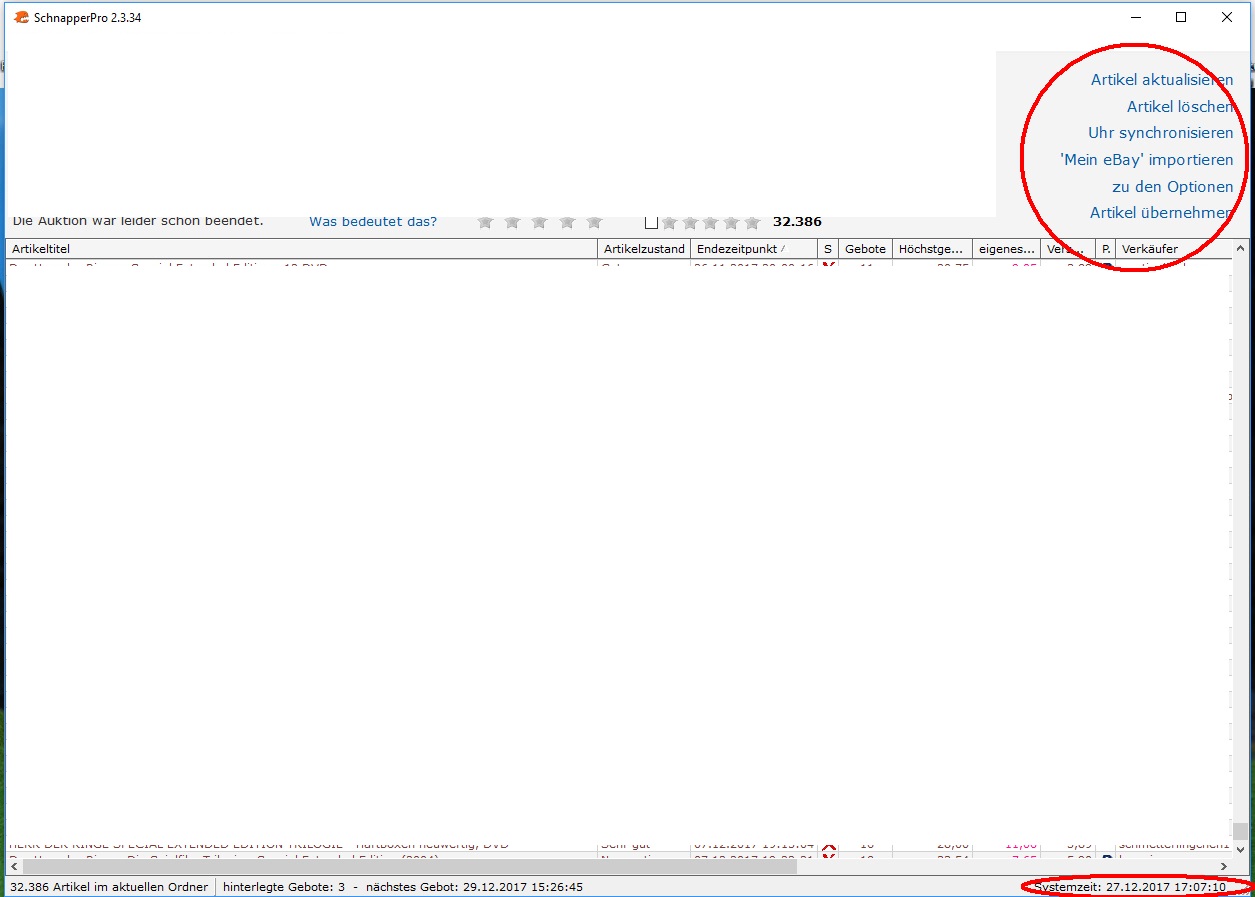This screenshot has width=1255, height=897.
Task: Click the first gray rating star
Action: tap(486, 222)
